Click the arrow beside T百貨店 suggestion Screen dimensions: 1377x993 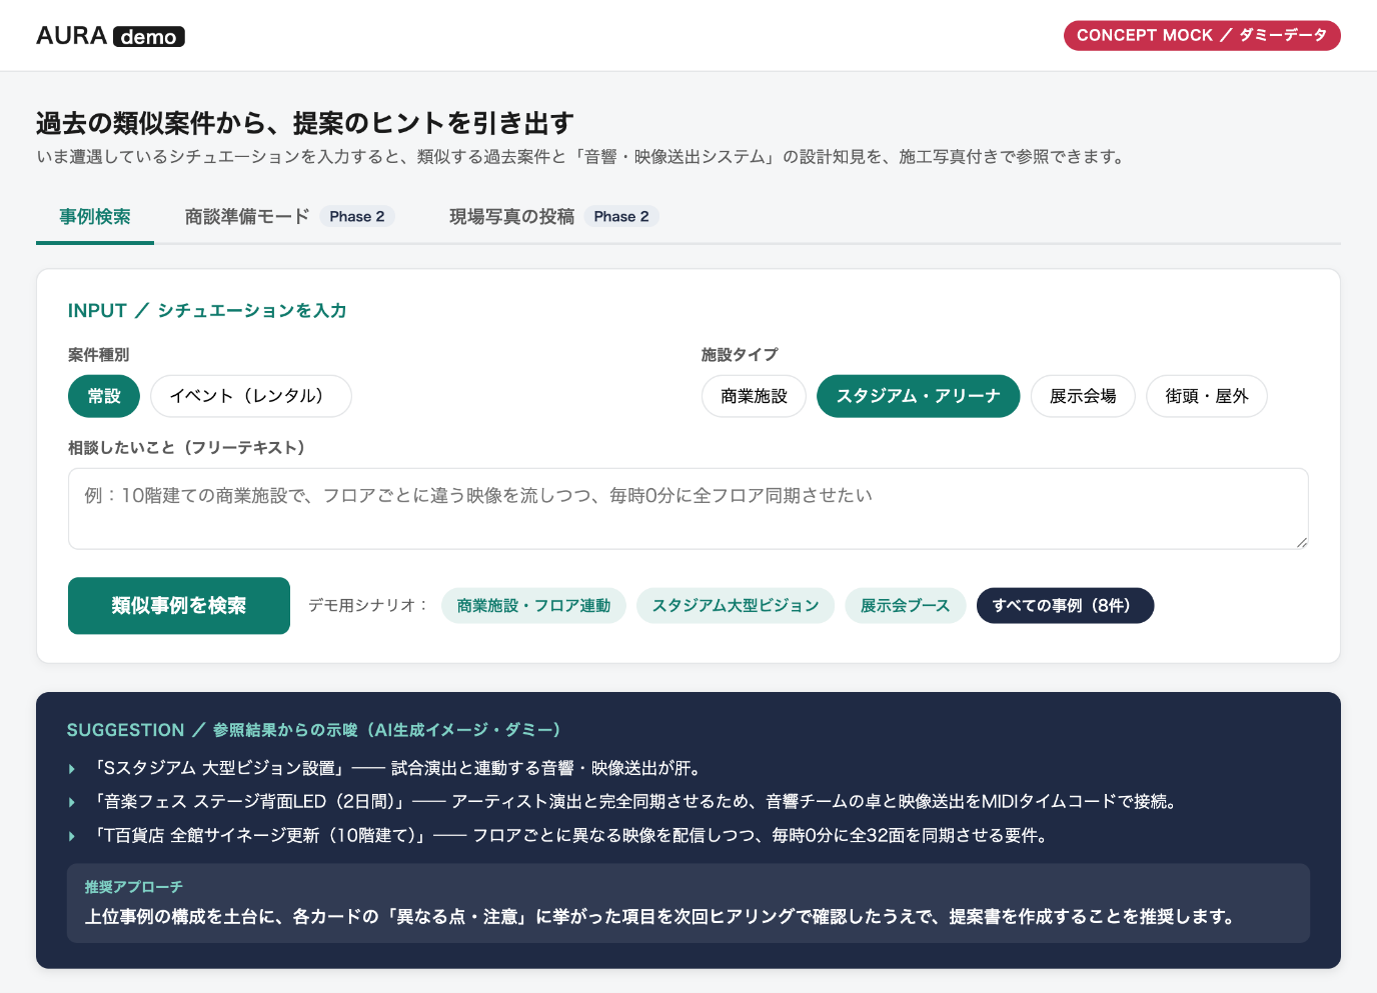coord(72,836)
